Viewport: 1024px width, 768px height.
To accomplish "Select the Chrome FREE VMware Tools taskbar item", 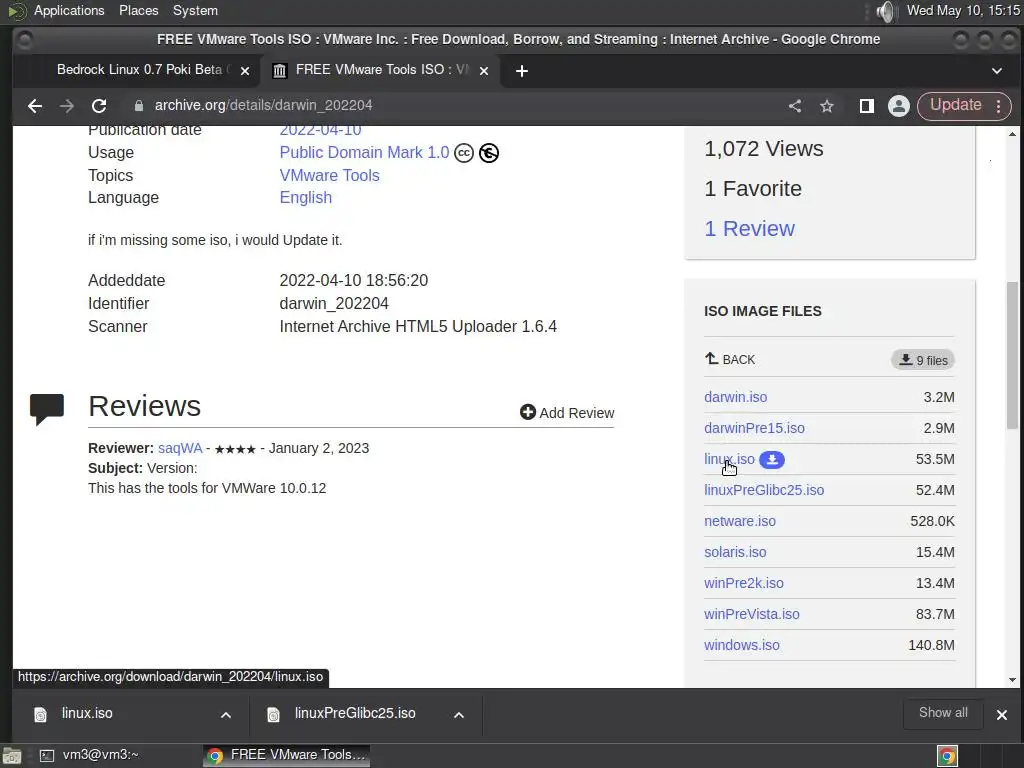I will (287, 755).
